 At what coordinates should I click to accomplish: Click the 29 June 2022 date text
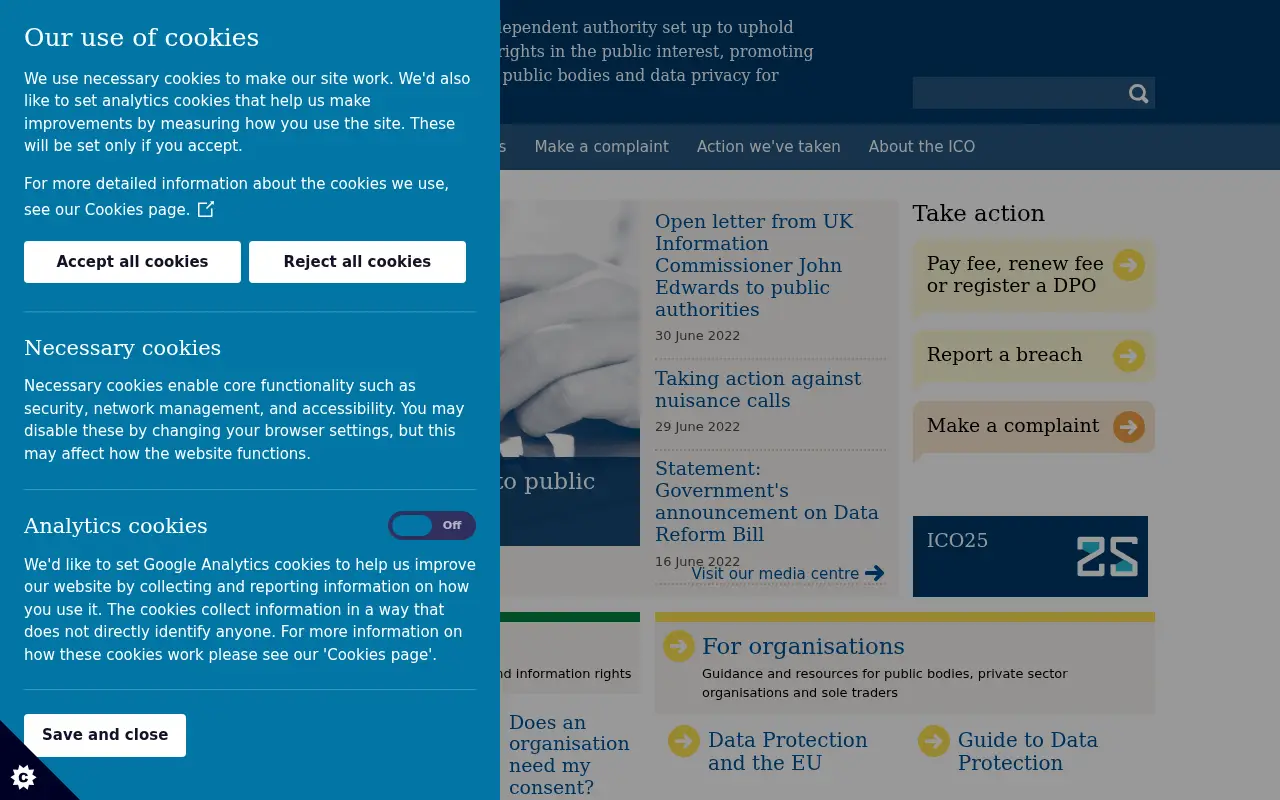(x=697, y=427)
